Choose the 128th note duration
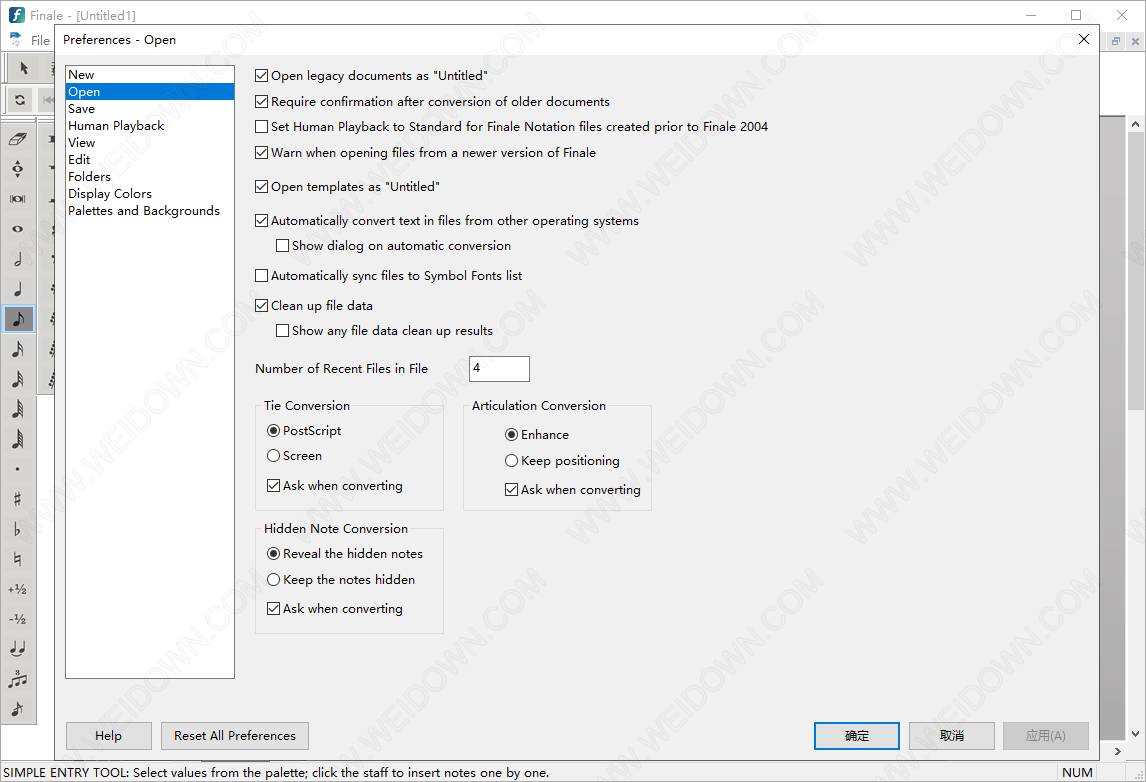1146x782 pixels. coord(18,439)
